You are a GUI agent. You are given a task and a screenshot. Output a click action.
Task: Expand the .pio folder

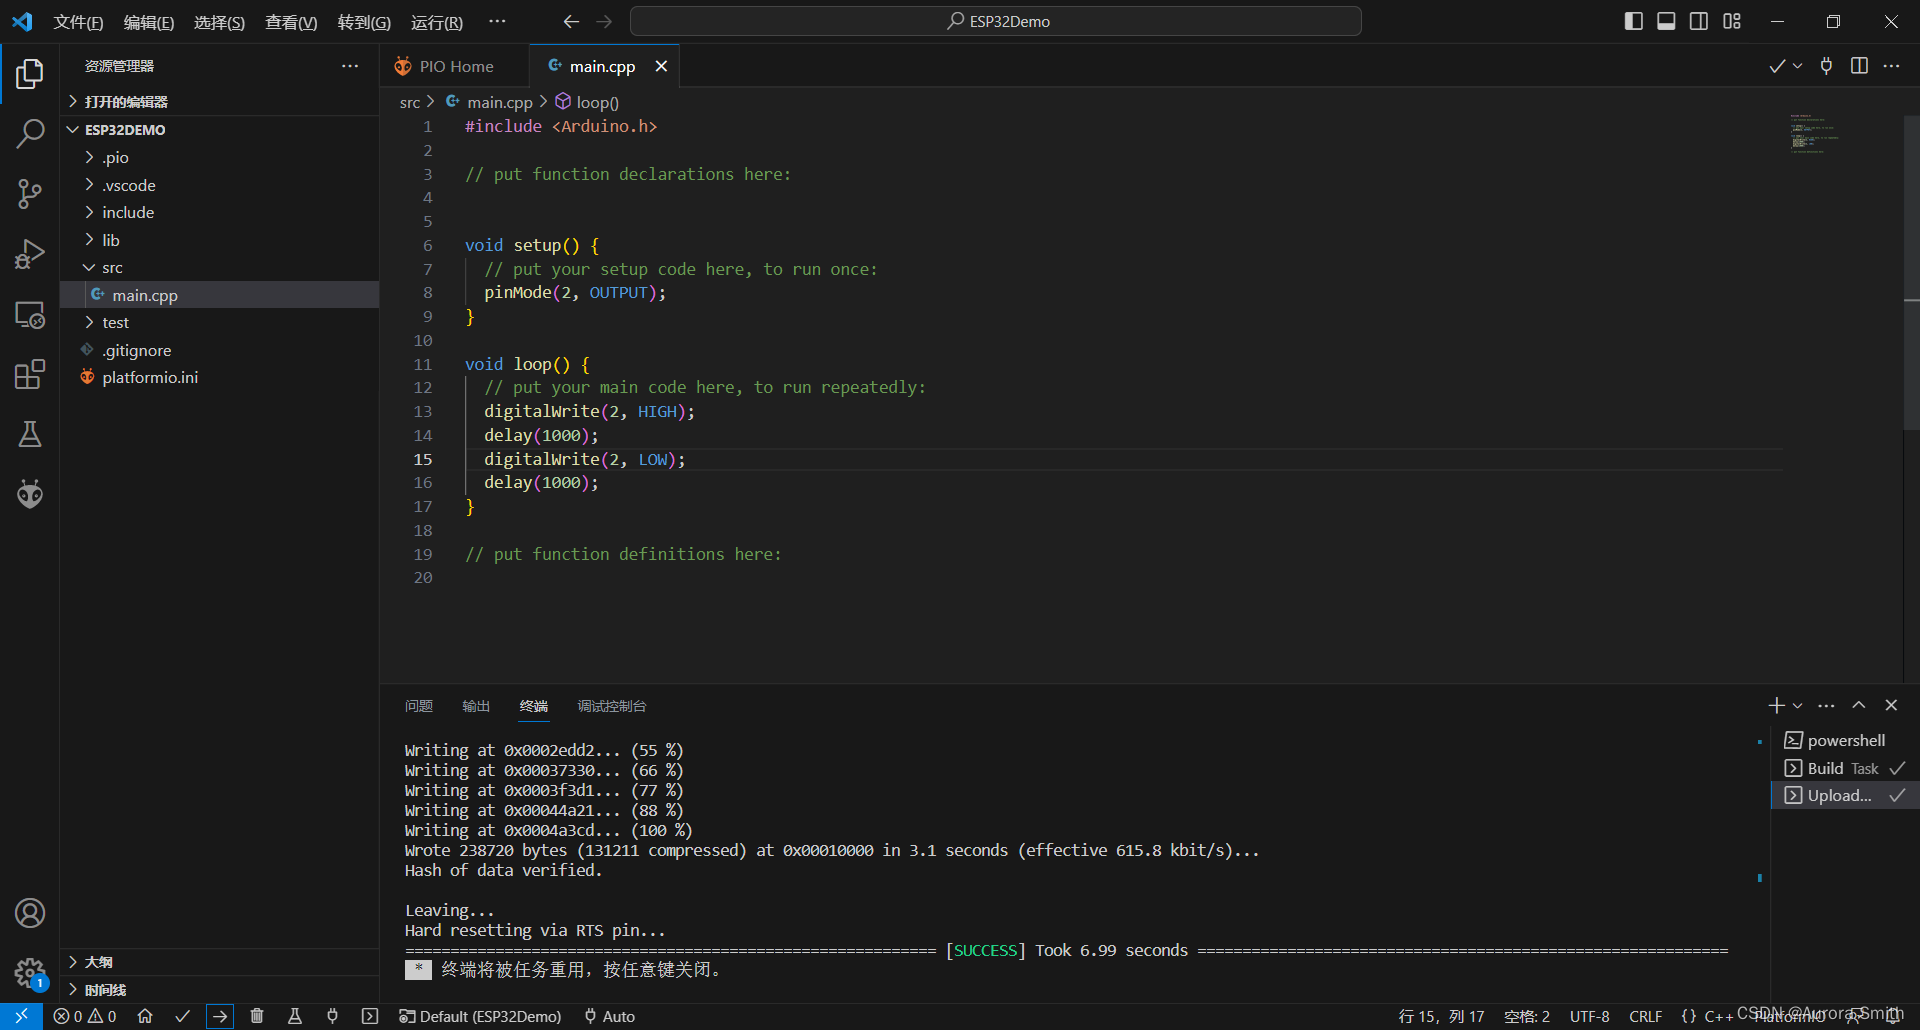pyautogui.click(x=219, y=157)
